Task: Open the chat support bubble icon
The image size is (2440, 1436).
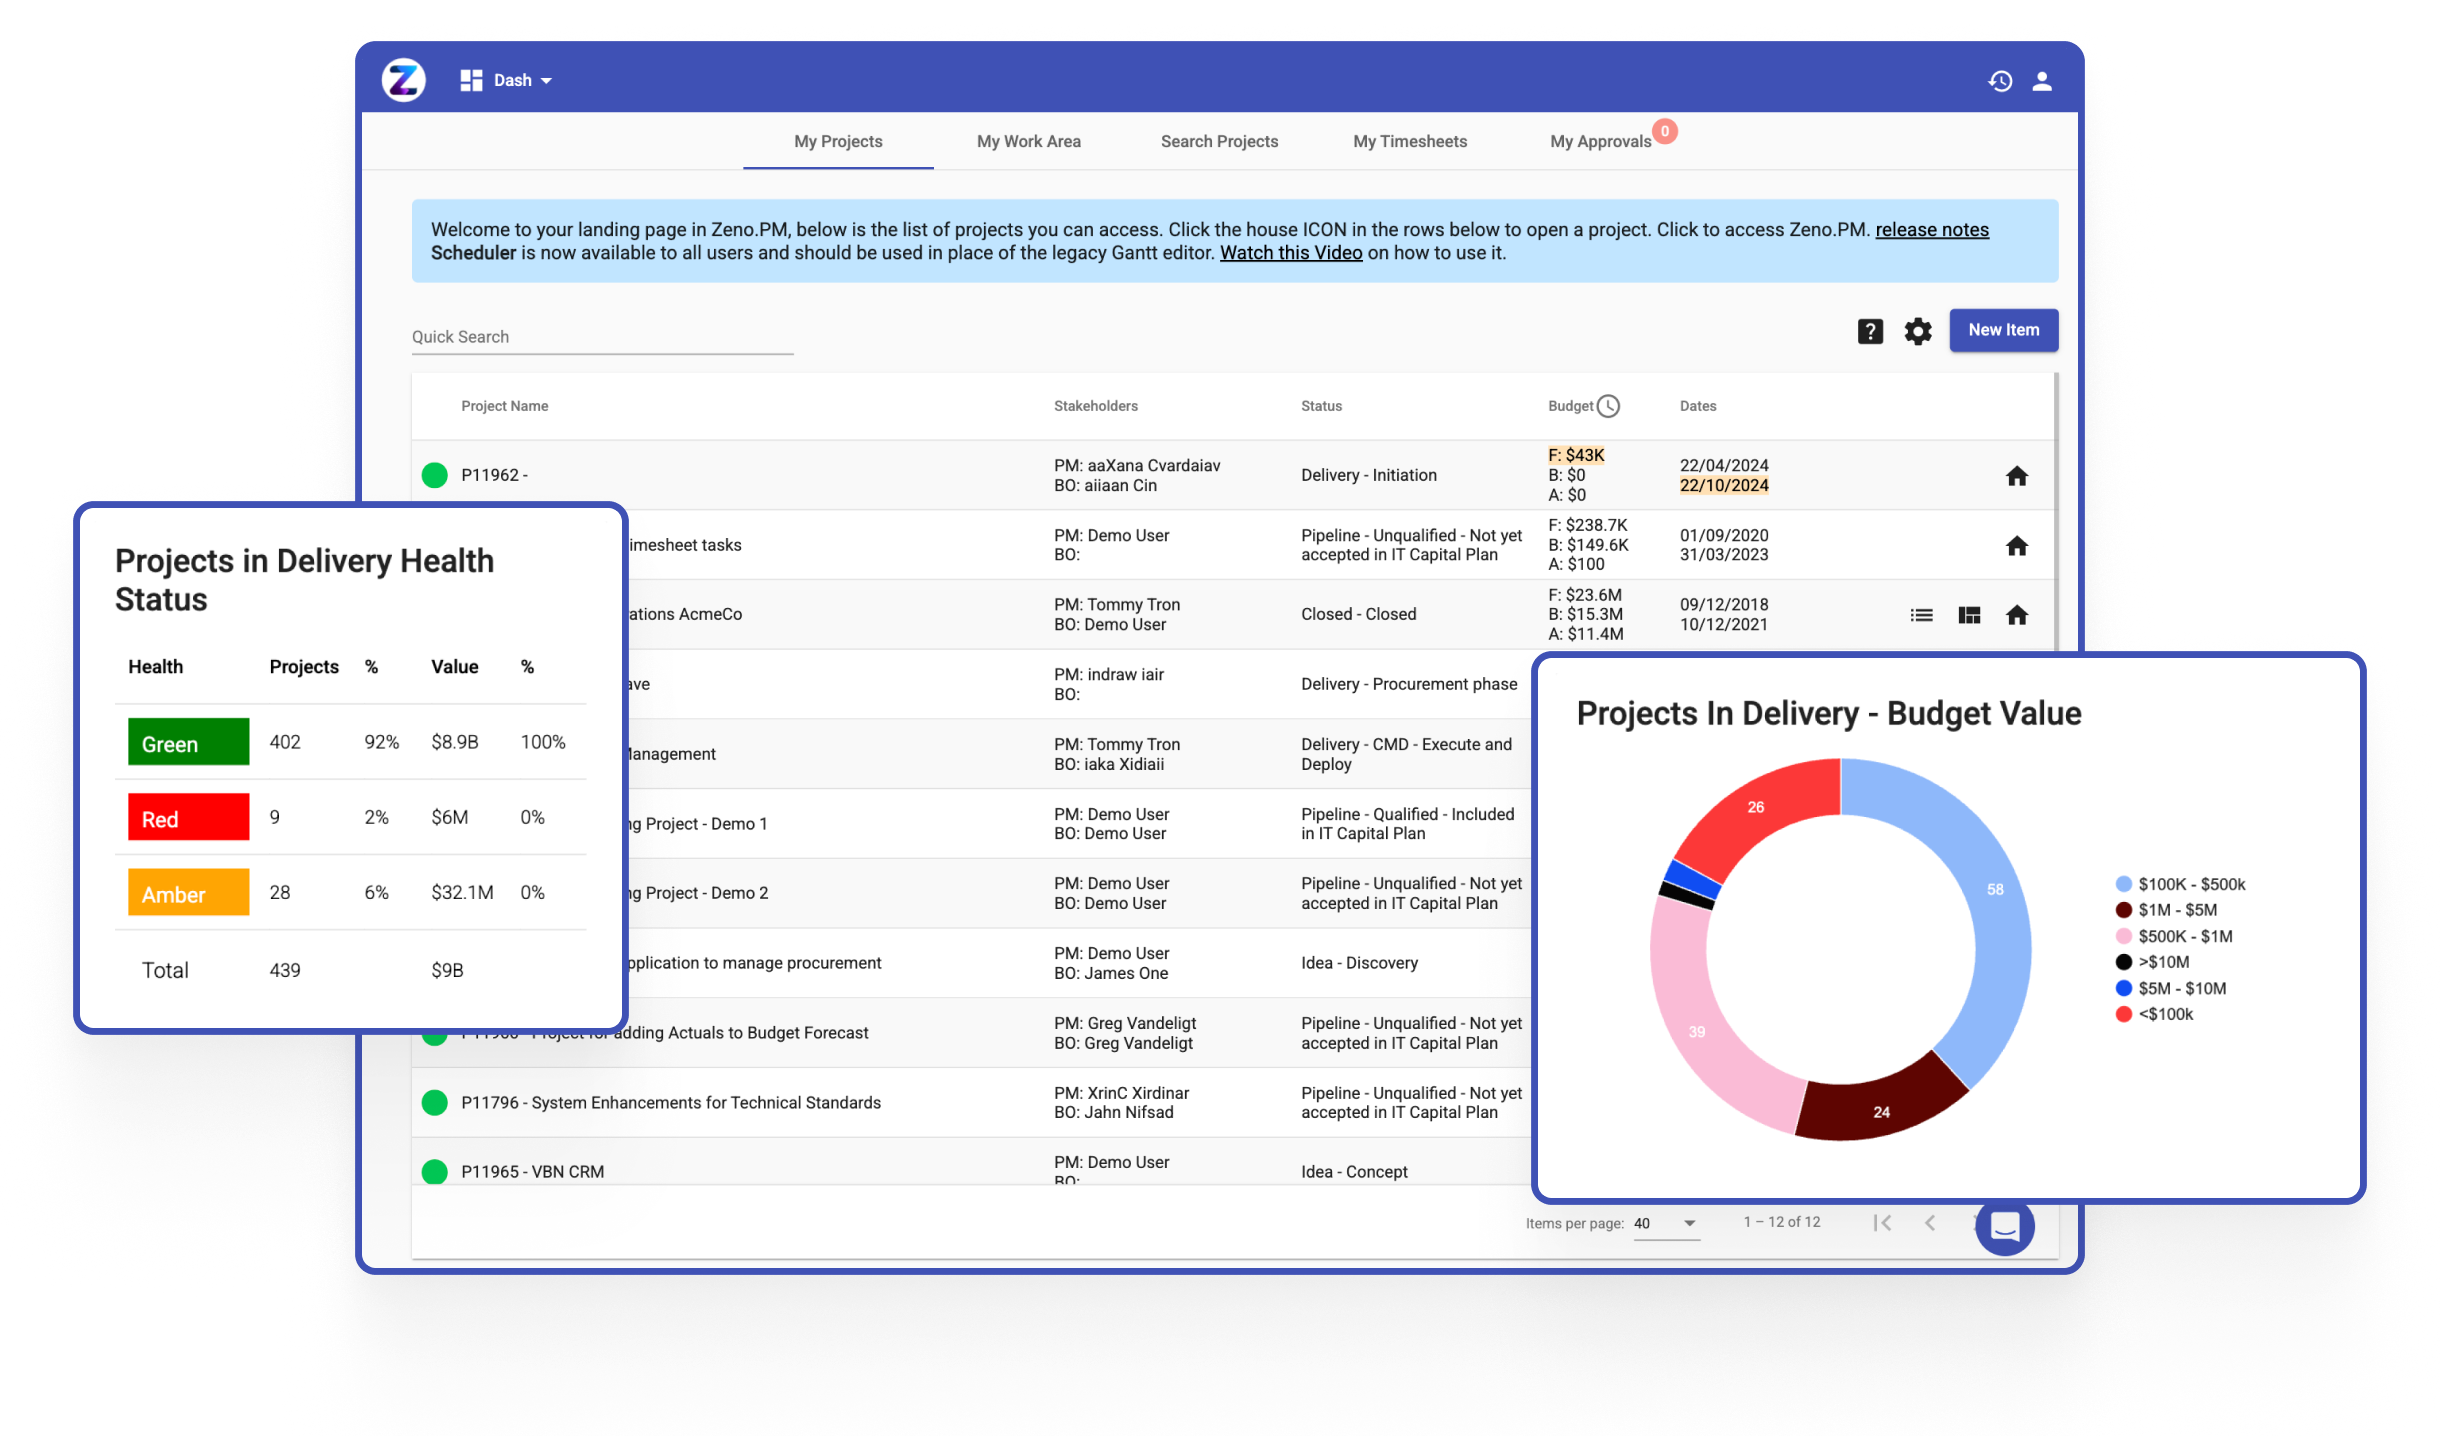Action: (2004, 1226)
